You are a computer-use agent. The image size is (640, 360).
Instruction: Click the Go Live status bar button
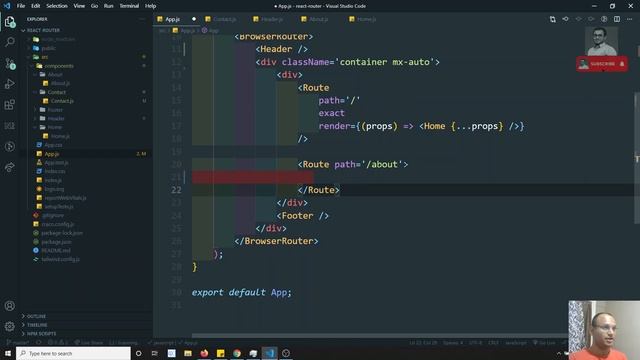tap(544, 343)
